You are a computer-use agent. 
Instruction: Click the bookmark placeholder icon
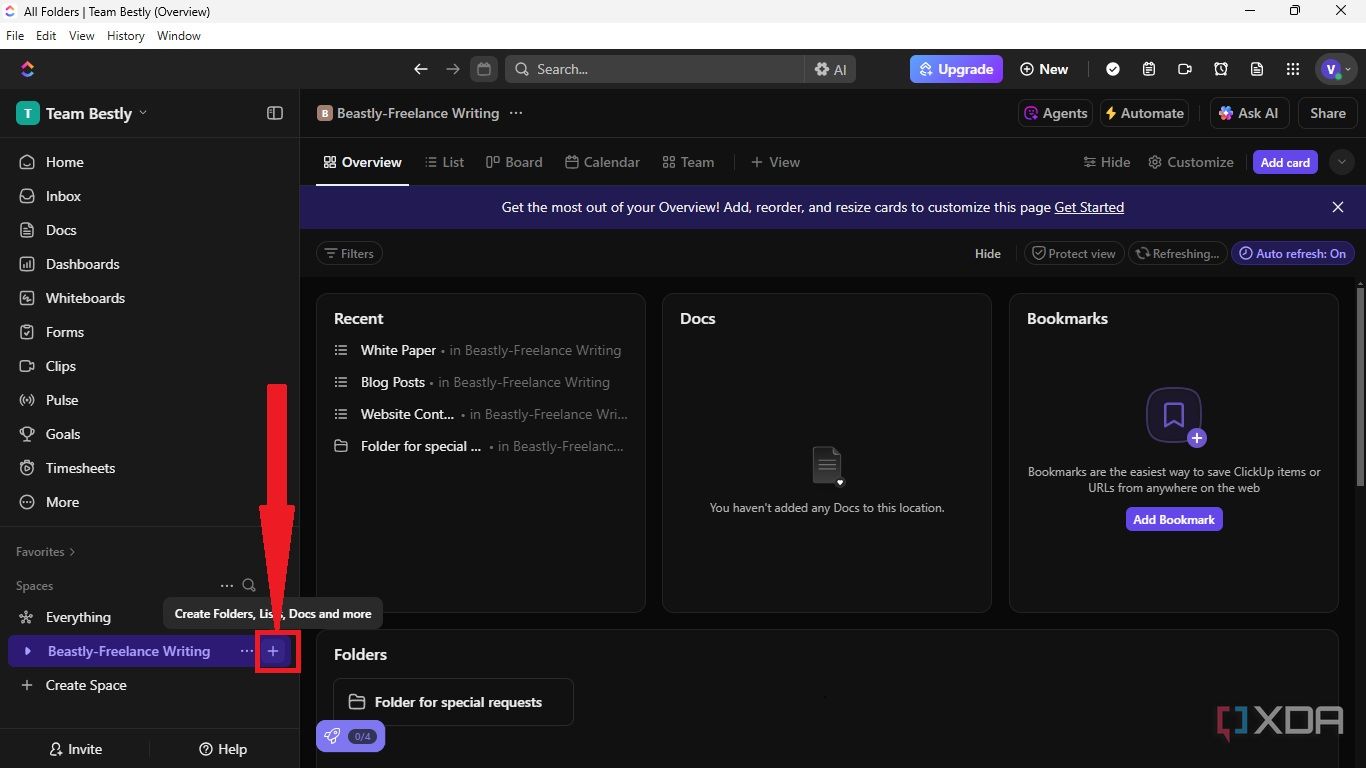tap(1174, 415)
